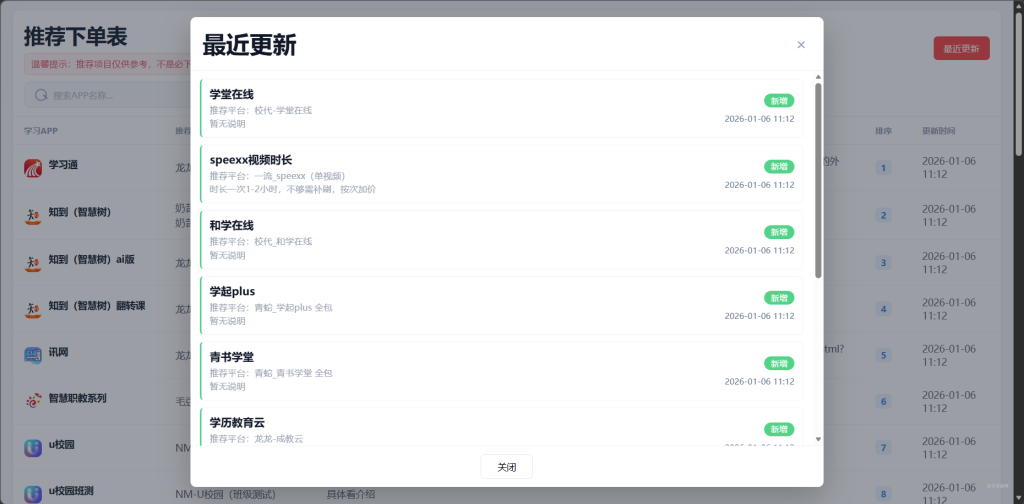Click the 新增 badge on 学堂在线
Image resolution: width=1024 pixels, height=504 pixels.
tap(779, 101)
